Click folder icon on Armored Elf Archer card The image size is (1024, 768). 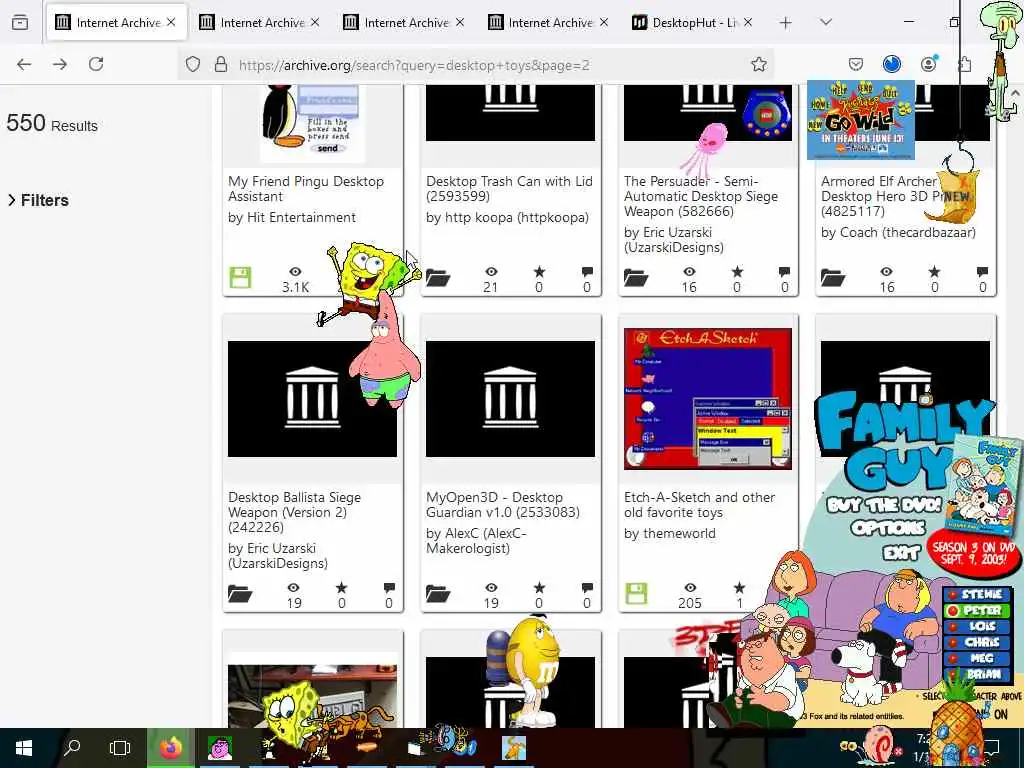click(x=833, y=279)
